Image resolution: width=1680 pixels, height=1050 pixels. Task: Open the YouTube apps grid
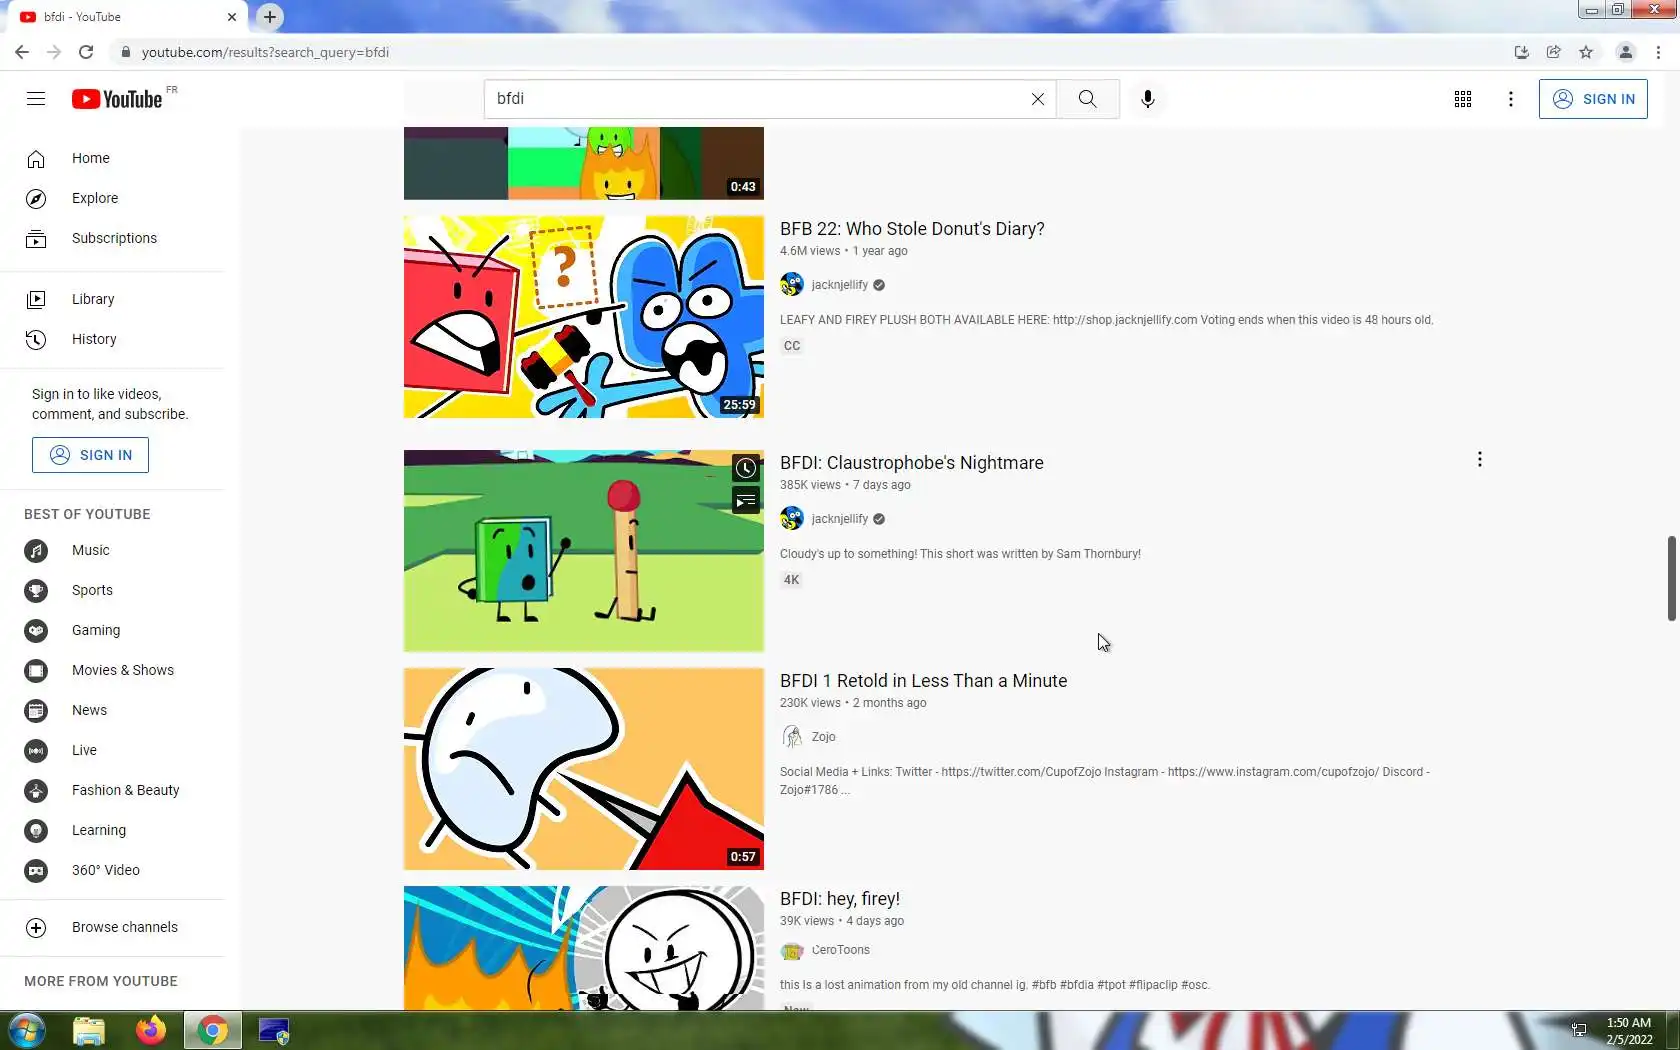[x=1463, y=99]
